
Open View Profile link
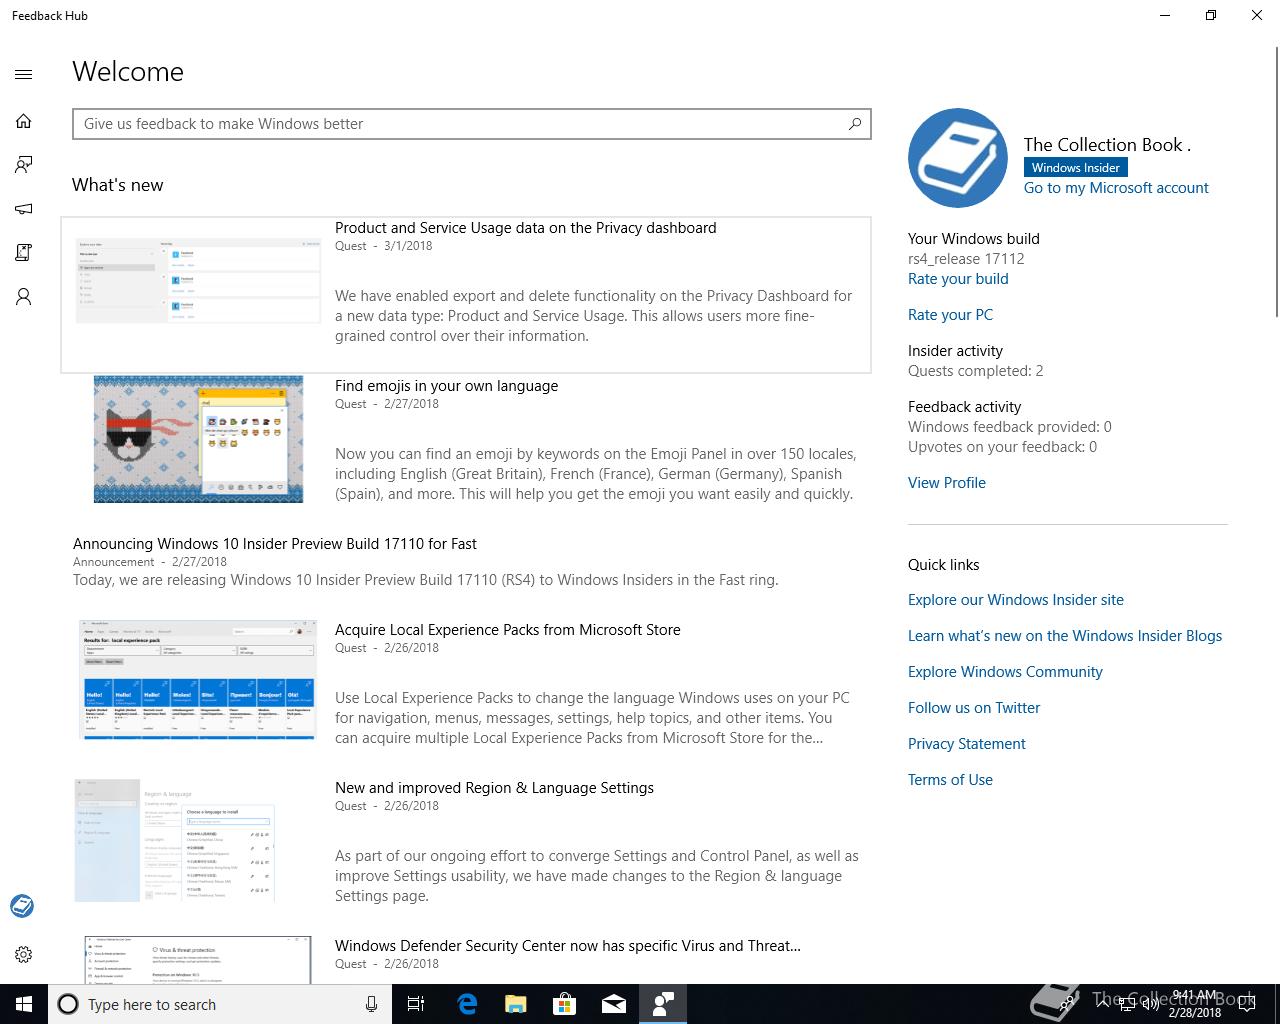click(947, 483)
